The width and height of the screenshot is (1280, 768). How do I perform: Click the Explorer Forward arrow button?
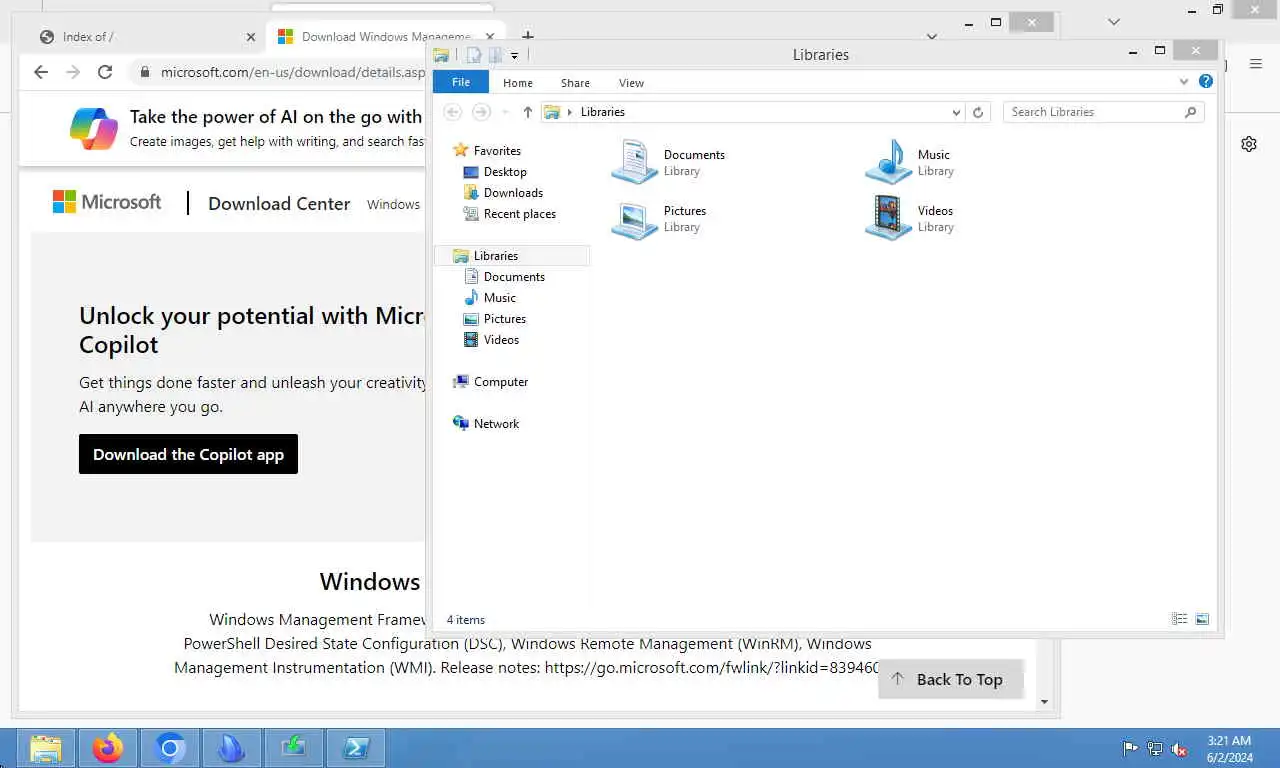481,112
